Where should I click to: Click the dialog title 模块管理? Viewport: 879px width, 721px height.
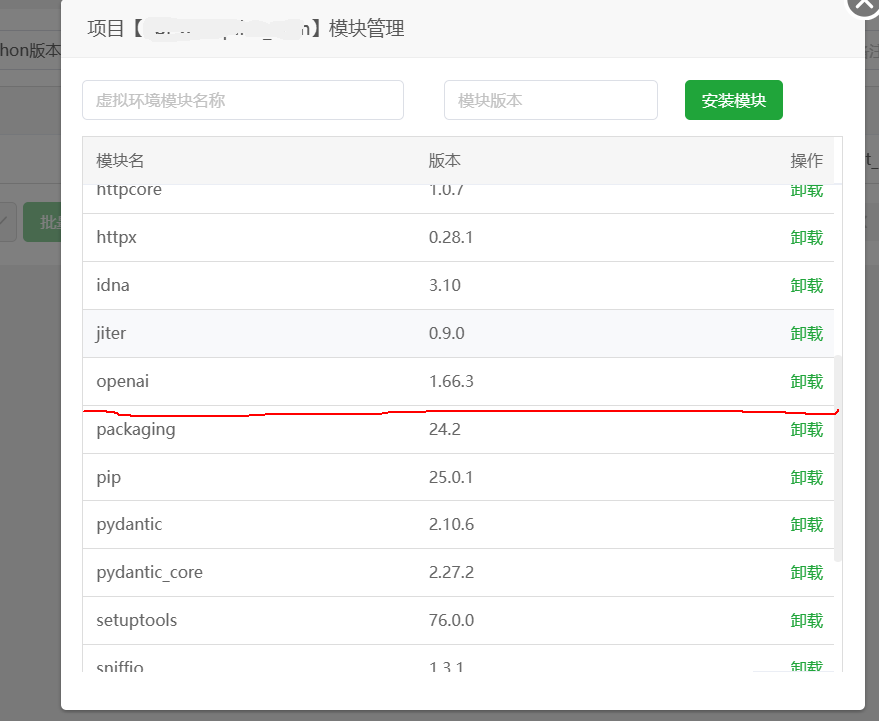(x=367, y=29)
